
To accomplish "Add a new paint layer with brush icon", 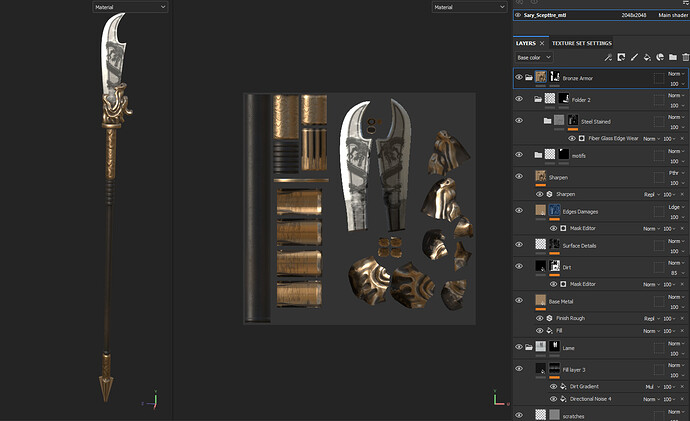I will (x=634, y=57).
